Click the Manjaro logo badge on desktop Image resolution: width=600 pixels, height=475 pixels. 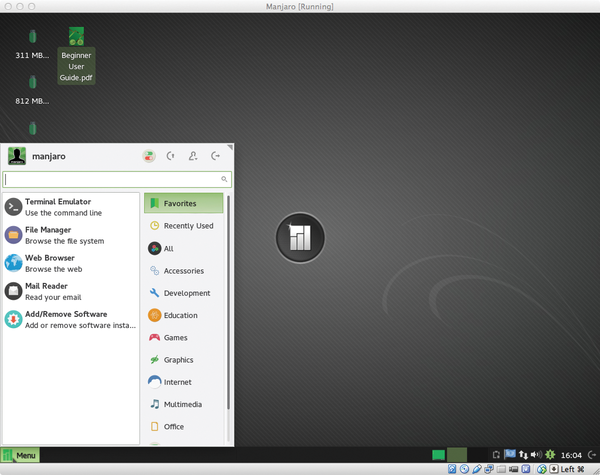300,238
